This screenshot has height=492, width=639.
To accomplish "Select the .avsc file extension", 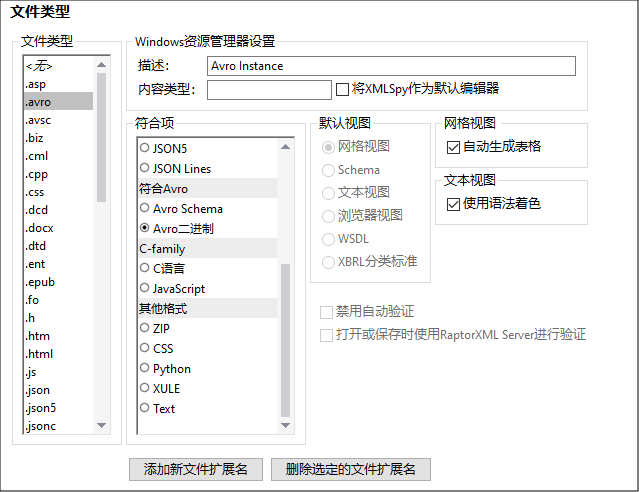I will tap(58, 120).
